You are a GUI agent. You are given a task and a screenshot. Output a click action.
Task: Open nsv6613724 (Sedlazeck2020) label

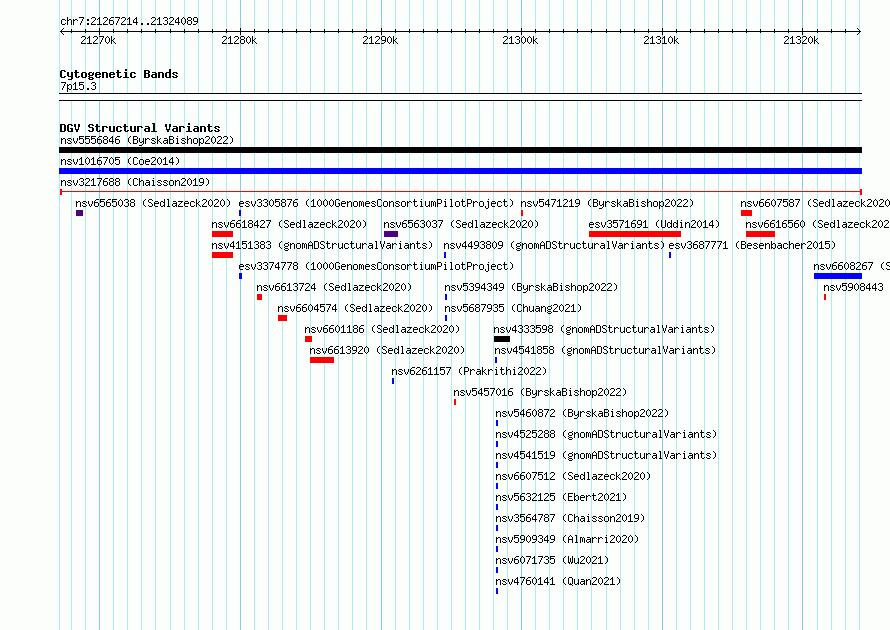(334, 287)
